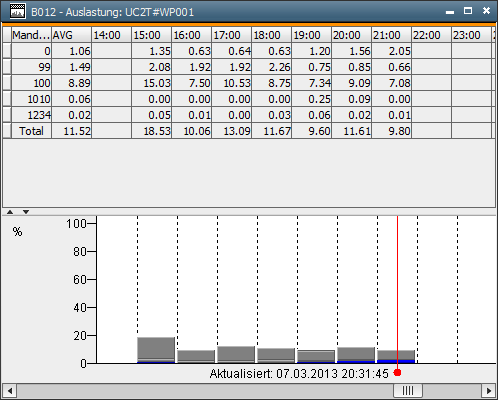This screenshot has height=400, width=498.
Task: Click the 20:00 bar in chart
Action: (x=356, y=355)
